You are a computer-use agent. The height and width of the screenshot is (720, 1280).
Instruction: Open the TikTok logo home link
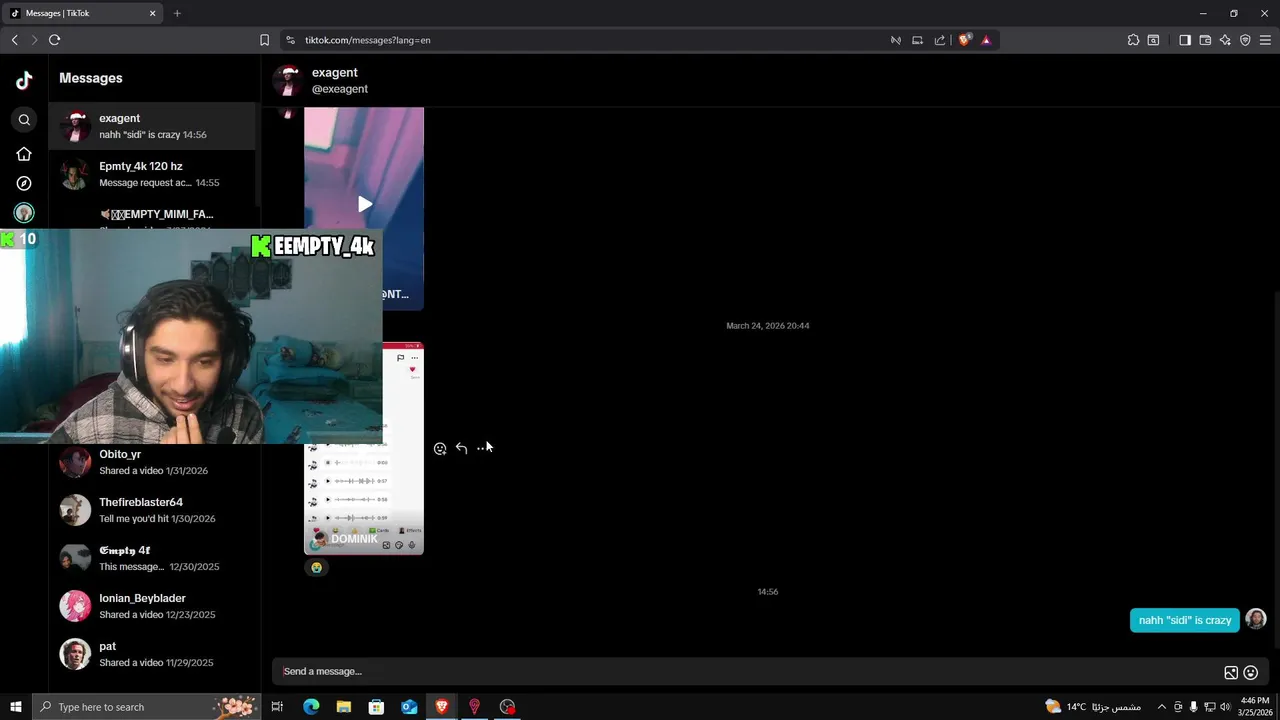pyautogui.click(x=24, y=80)
